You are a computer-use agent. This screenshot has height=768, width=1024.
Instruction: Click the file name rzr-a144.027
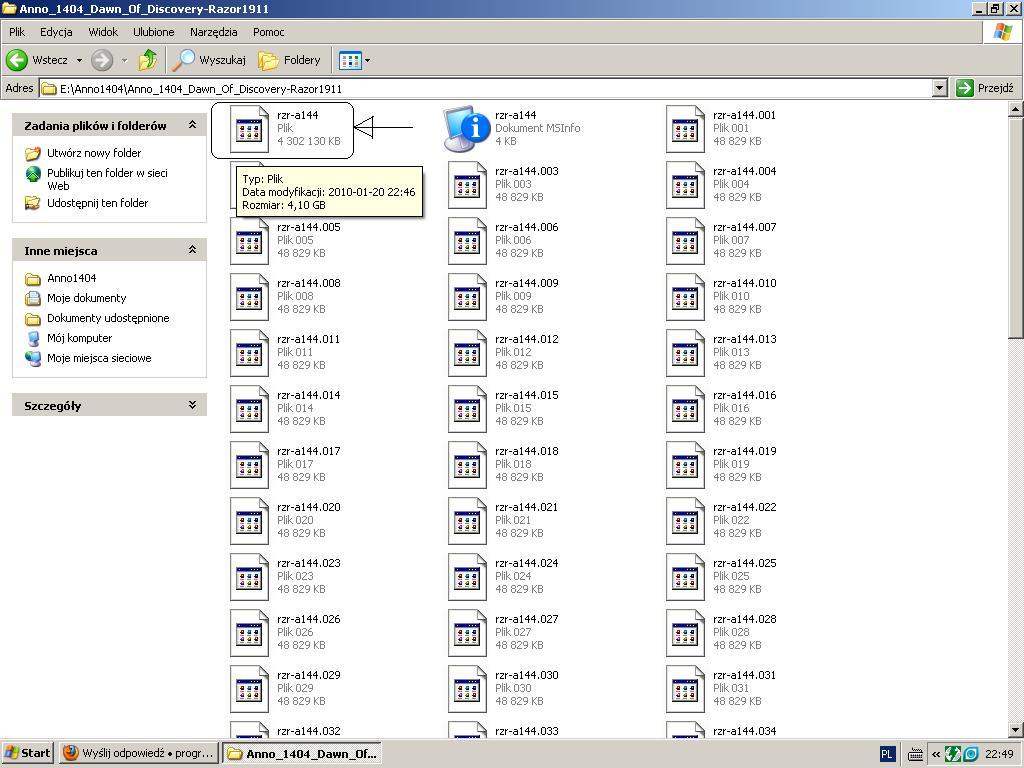click(x=526, y=619)
